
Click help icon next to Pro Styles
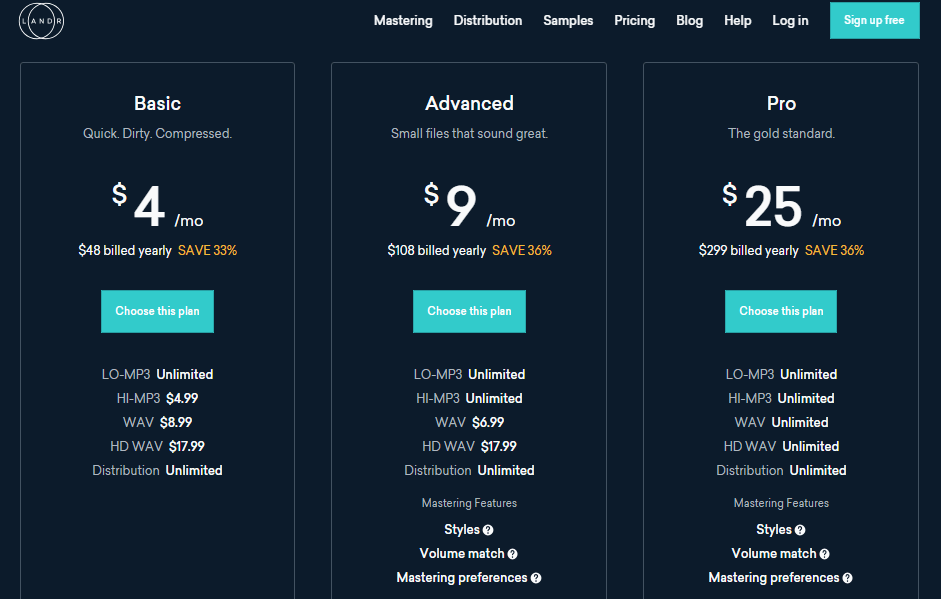800,530
